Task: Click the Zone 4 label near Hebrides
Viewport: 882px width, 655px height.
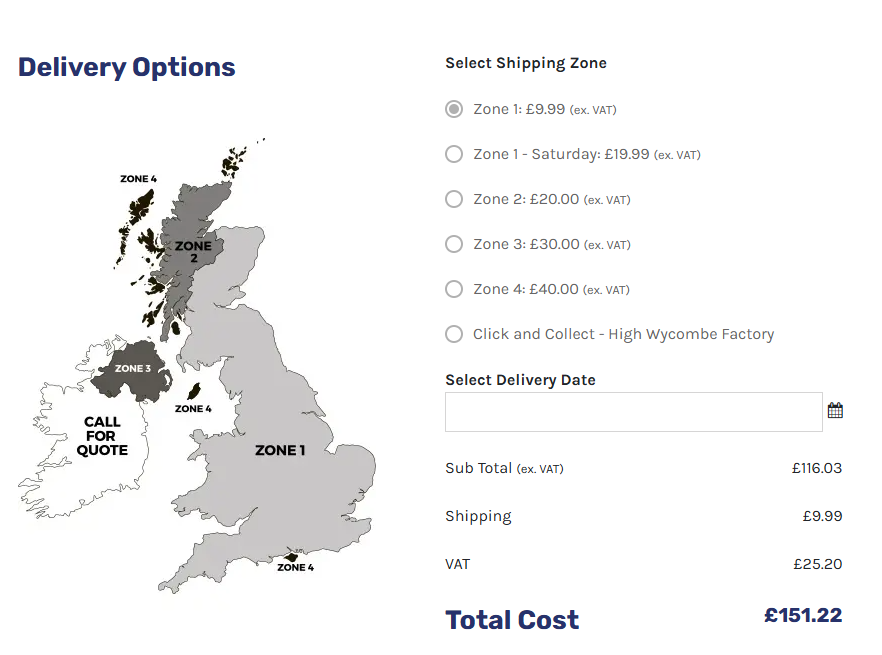Action: pyautogui.click(x=138, y=179)
